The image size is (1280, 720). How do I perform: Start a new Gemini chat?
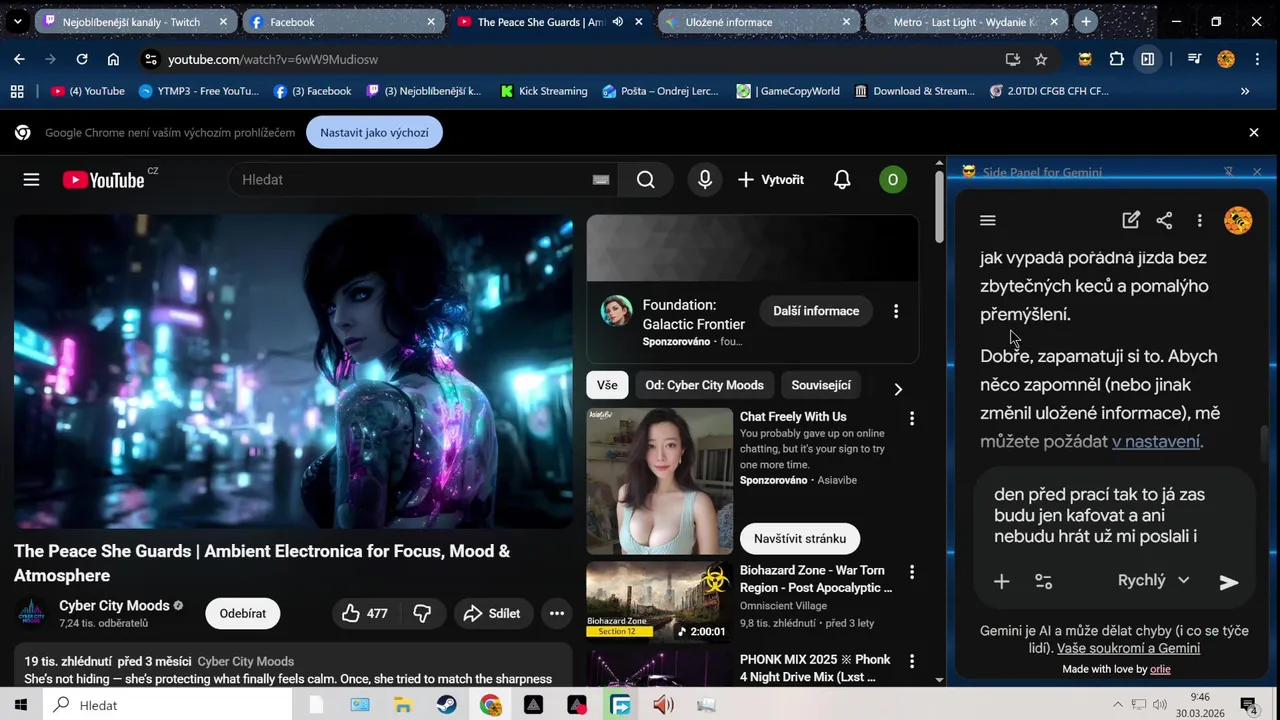(1131, 220)
